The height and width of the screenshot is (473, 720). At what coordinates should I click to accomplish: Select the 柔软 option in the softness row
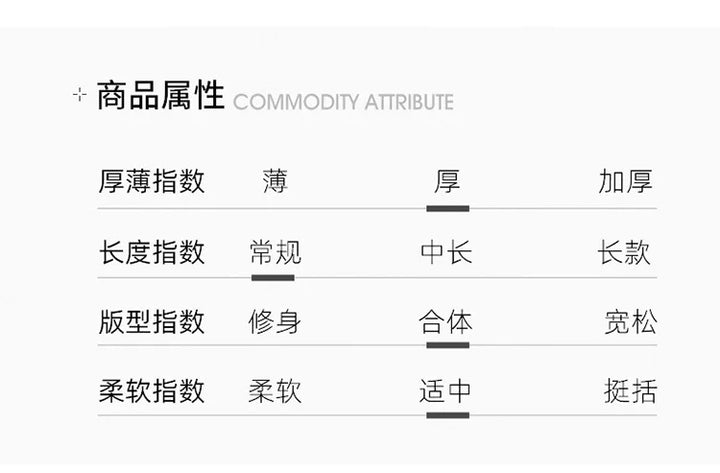pos(275,391)
